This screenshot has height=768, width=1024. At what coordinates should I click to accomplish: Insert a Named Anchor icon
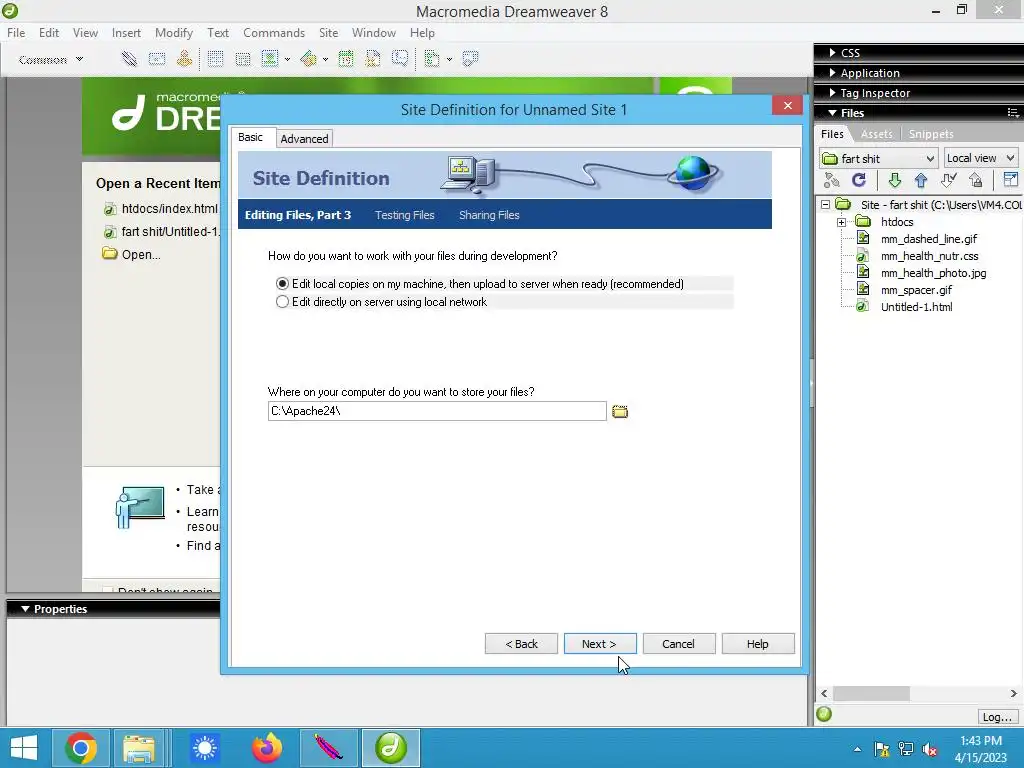coord(184,59)
